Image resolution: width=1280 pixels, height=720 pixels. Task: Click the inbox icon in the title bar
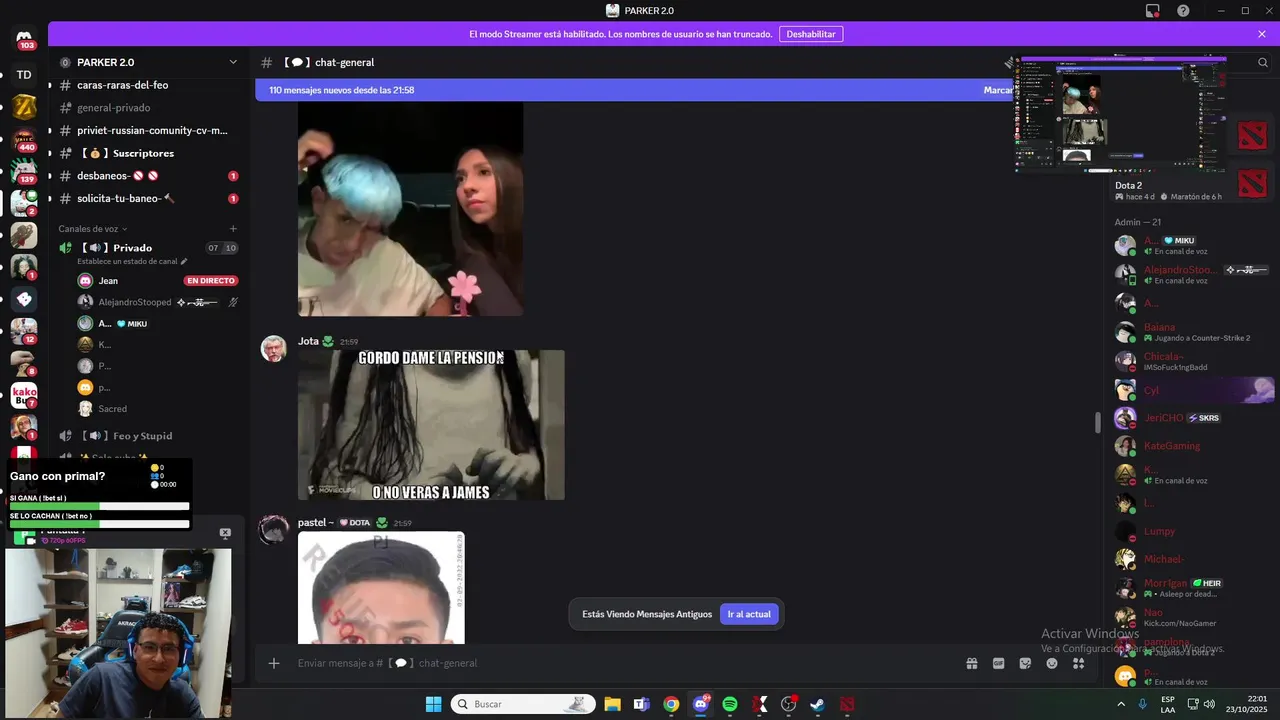tap(1153, 10)
